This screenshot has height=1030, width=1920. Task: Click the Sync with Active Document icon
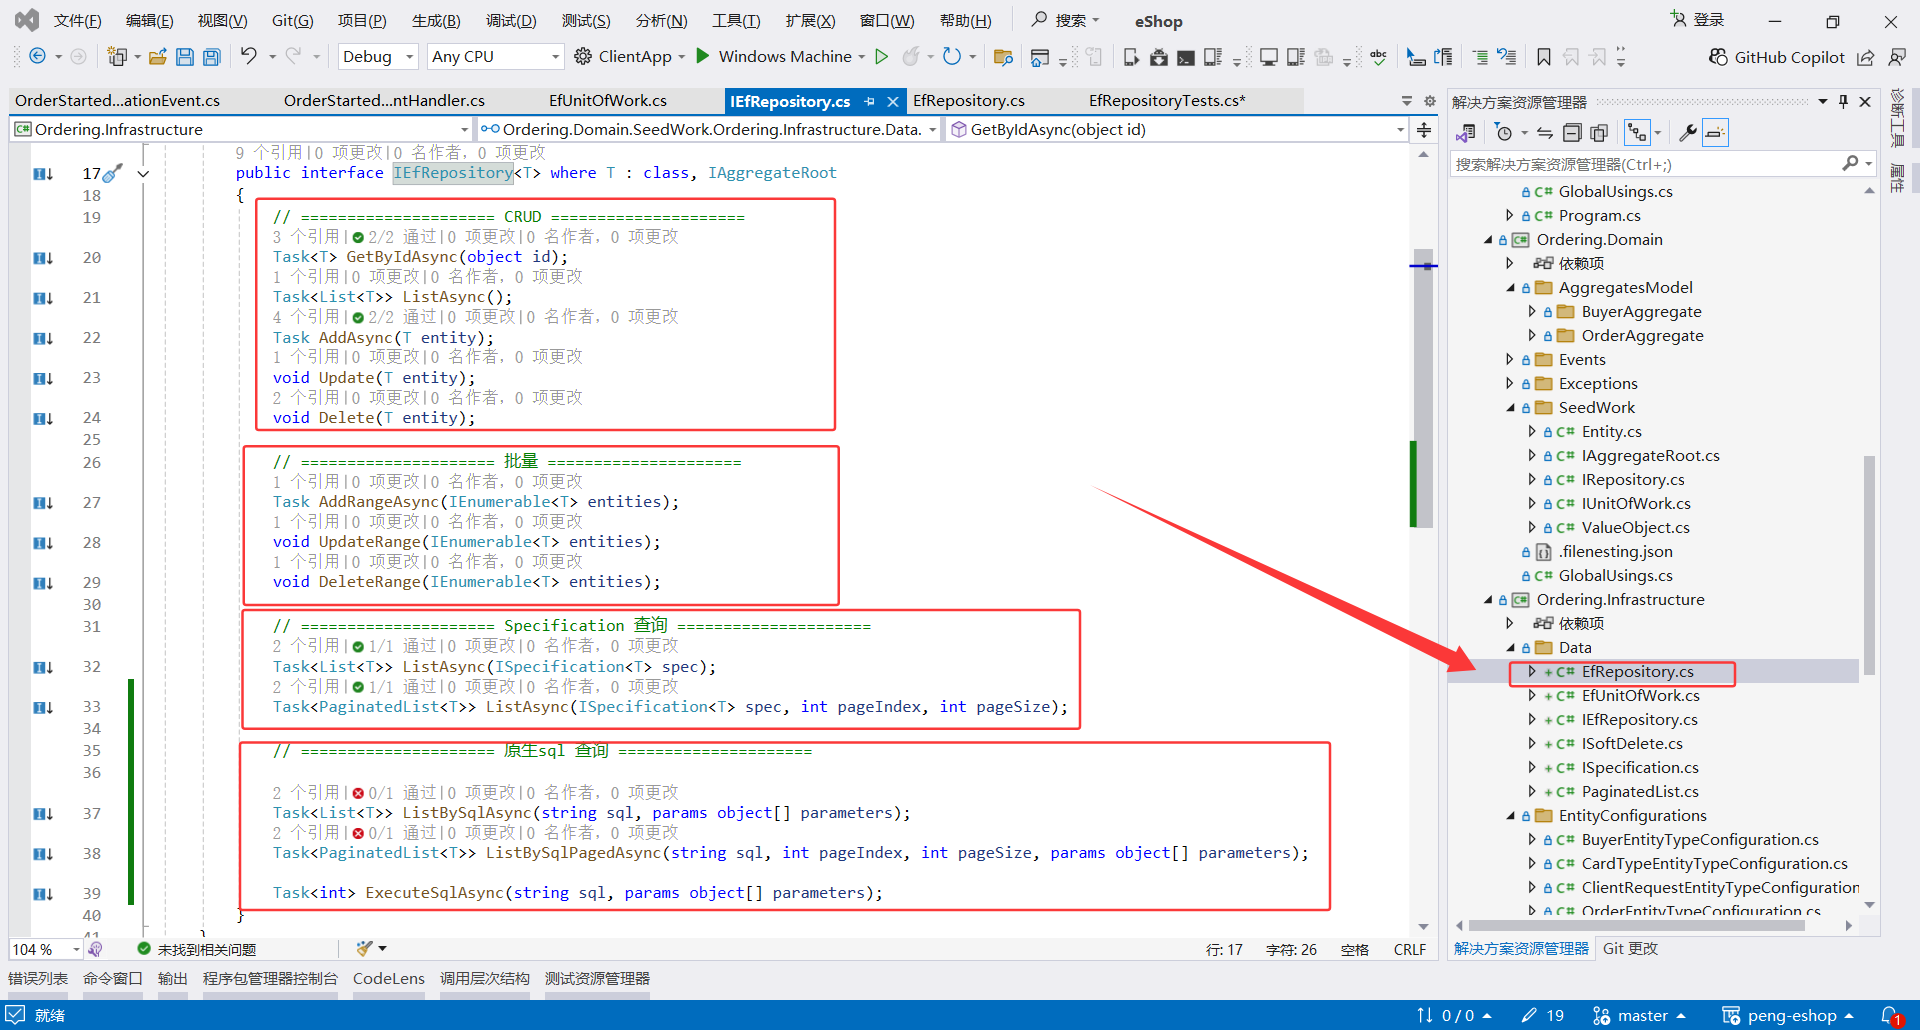click(x=1545, y=133)
